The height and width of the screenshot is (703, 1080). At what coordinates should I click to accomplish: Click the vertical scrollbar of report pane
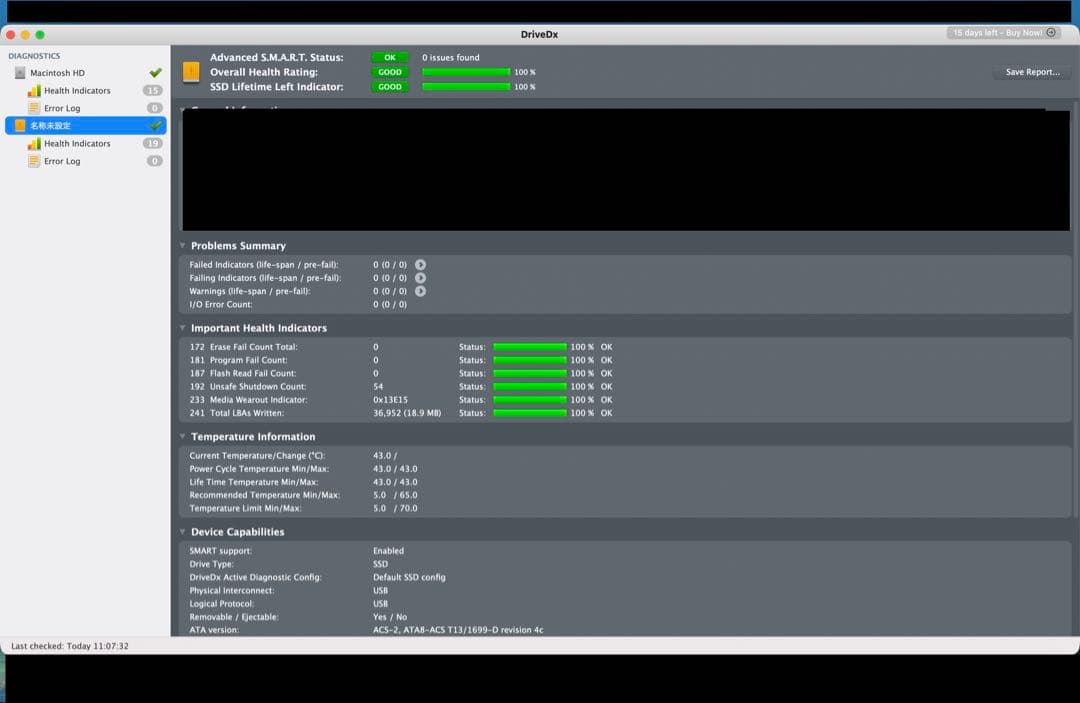click(x=1075, y=308)
